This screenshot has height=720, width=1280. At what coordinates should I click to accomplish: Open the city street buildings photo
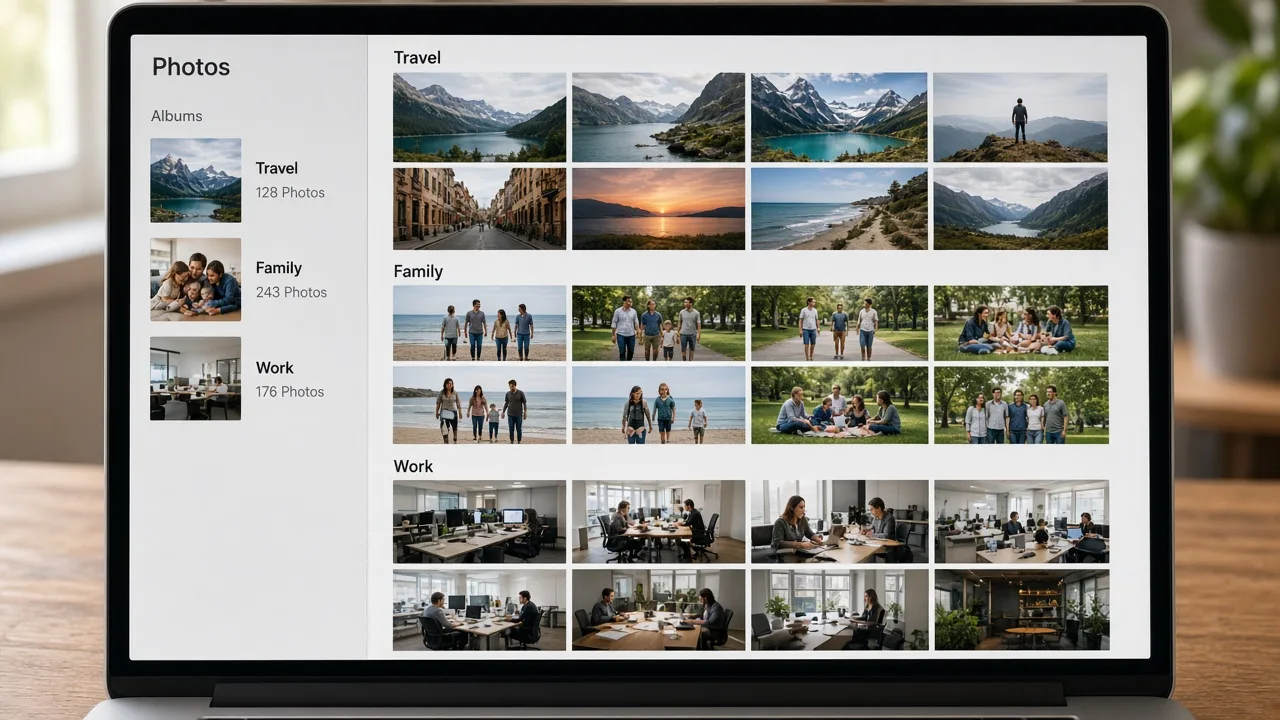click(x=479, y=208)
